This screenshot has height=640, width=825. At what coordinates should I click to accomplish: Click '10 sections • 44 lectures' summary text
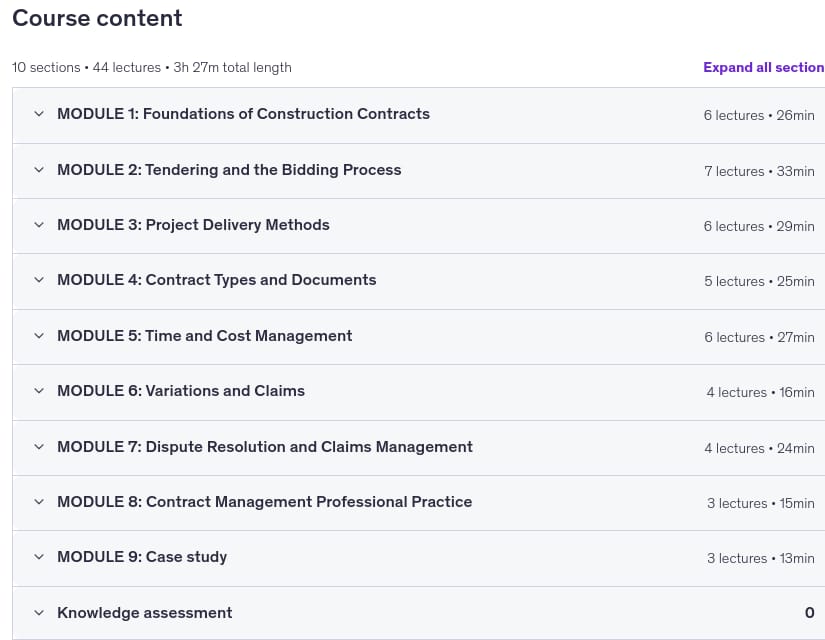click(86, 67)
